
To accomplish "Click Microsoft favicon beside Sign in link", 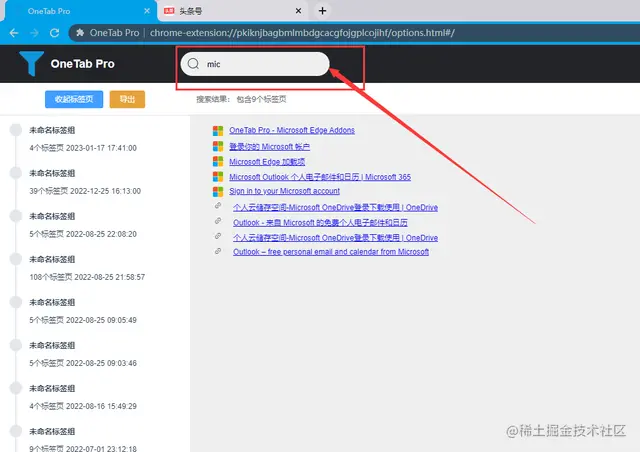I will click(218, 191).
